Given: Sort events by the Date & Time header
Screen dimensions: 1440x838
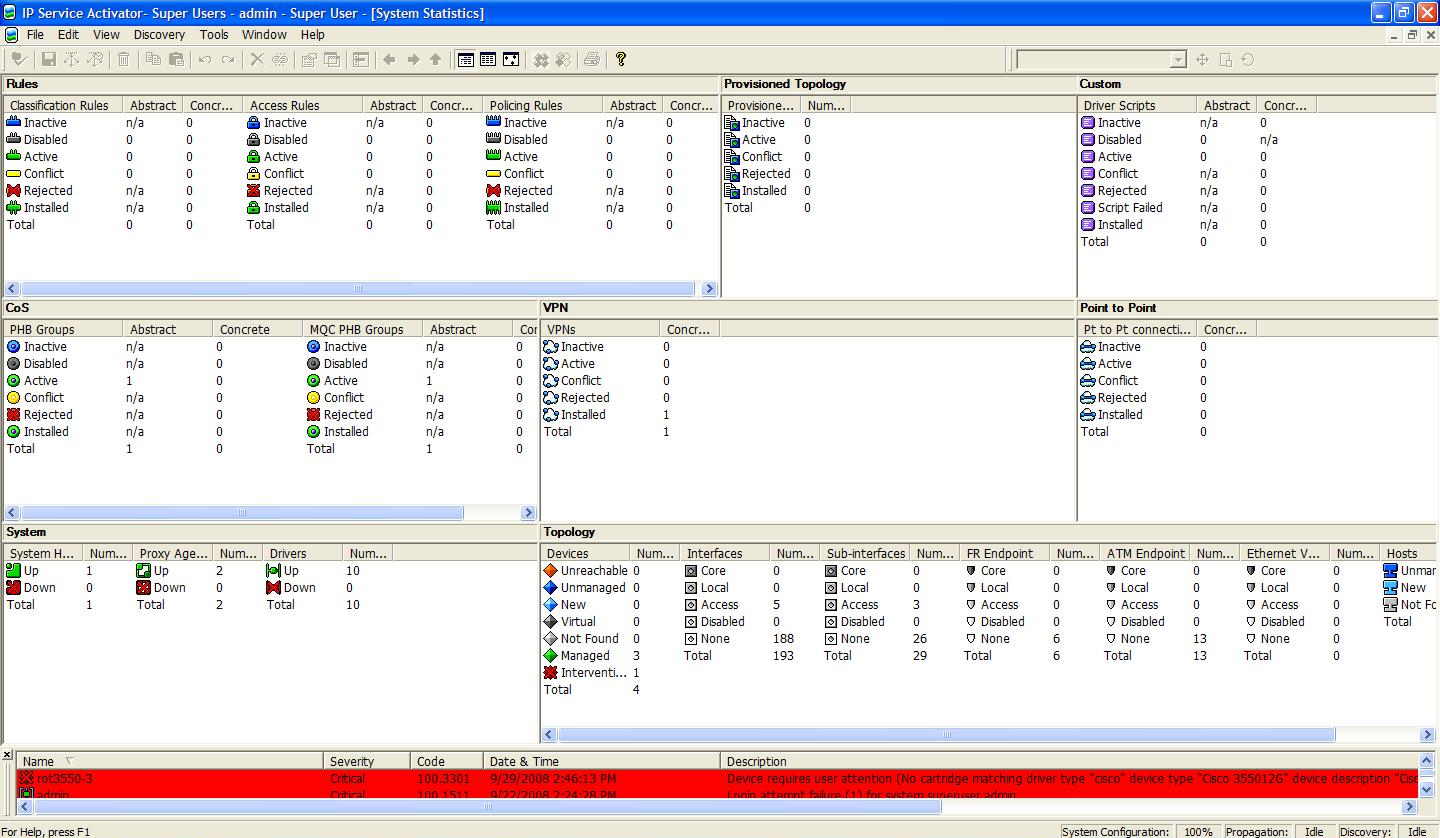Looking at the screenshot, I should pyautogui.click(x=602, y=761).
